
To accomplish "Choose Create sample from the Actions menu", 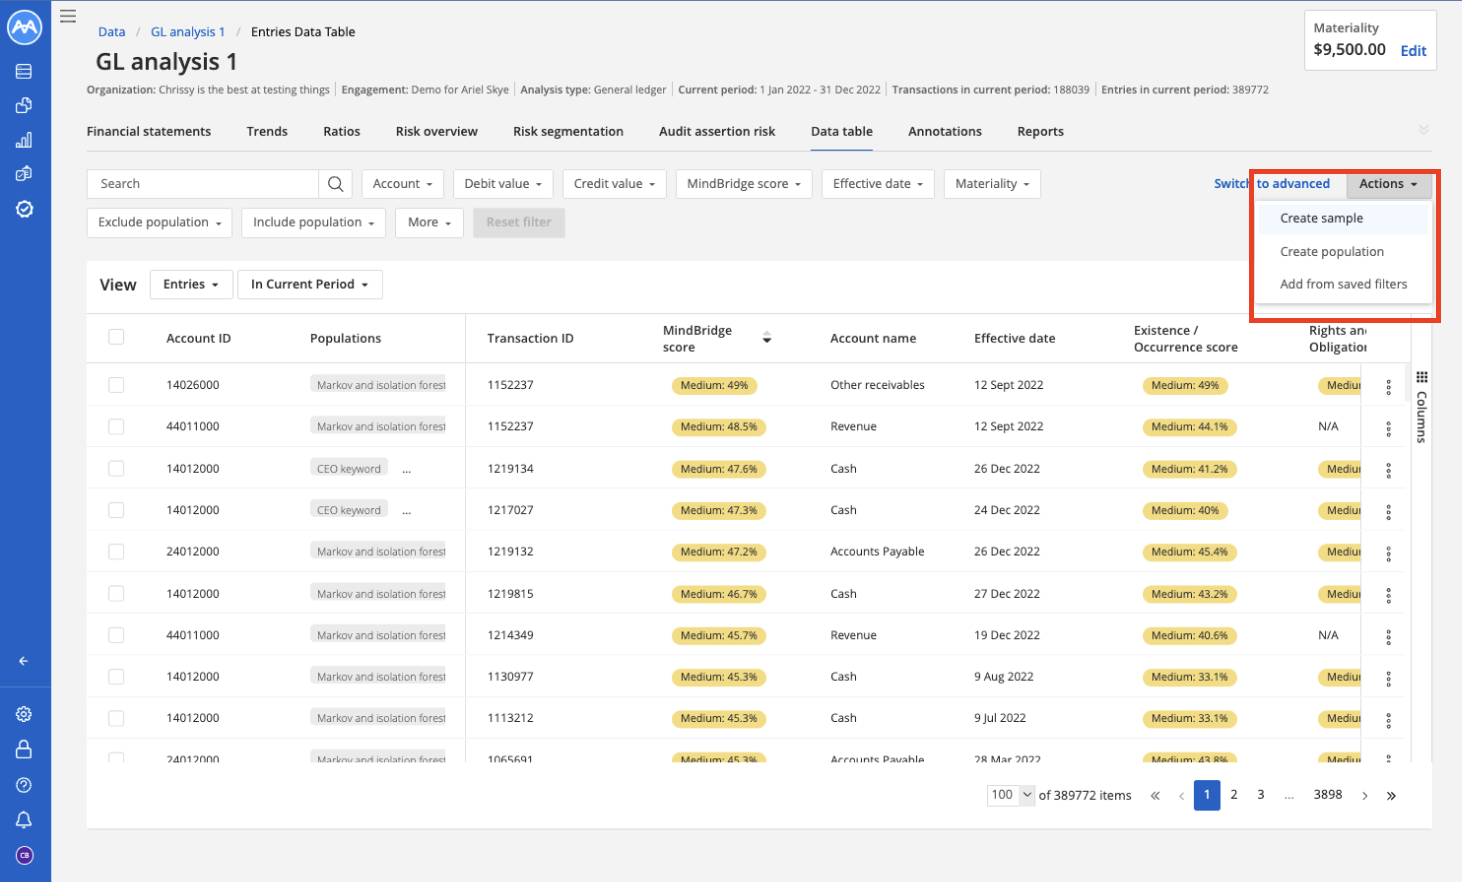I will click(x=1320, y=217).
